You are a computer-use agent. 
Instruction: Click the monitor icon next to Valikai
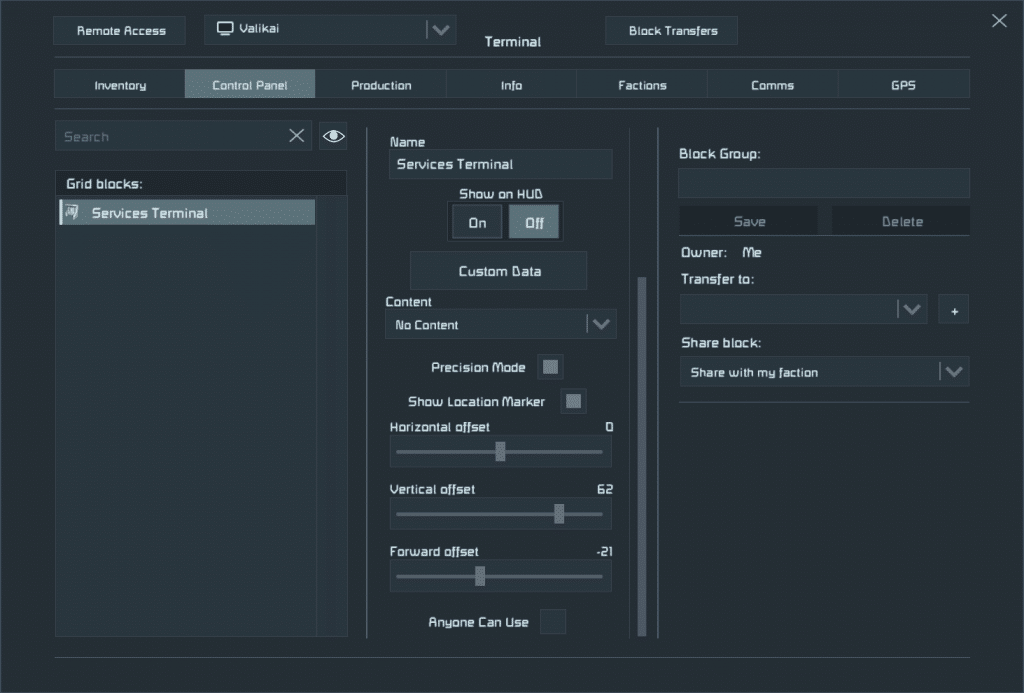225,29
